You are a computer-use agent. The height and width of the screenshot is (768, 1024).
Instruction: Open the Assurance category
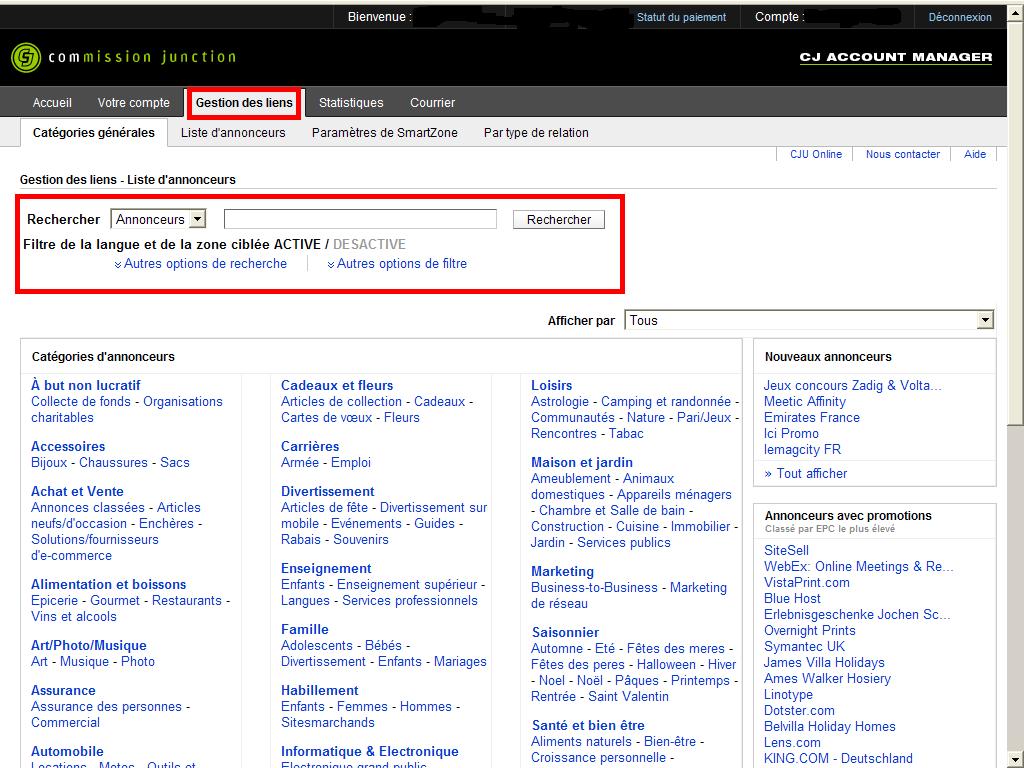pos(63,690)
